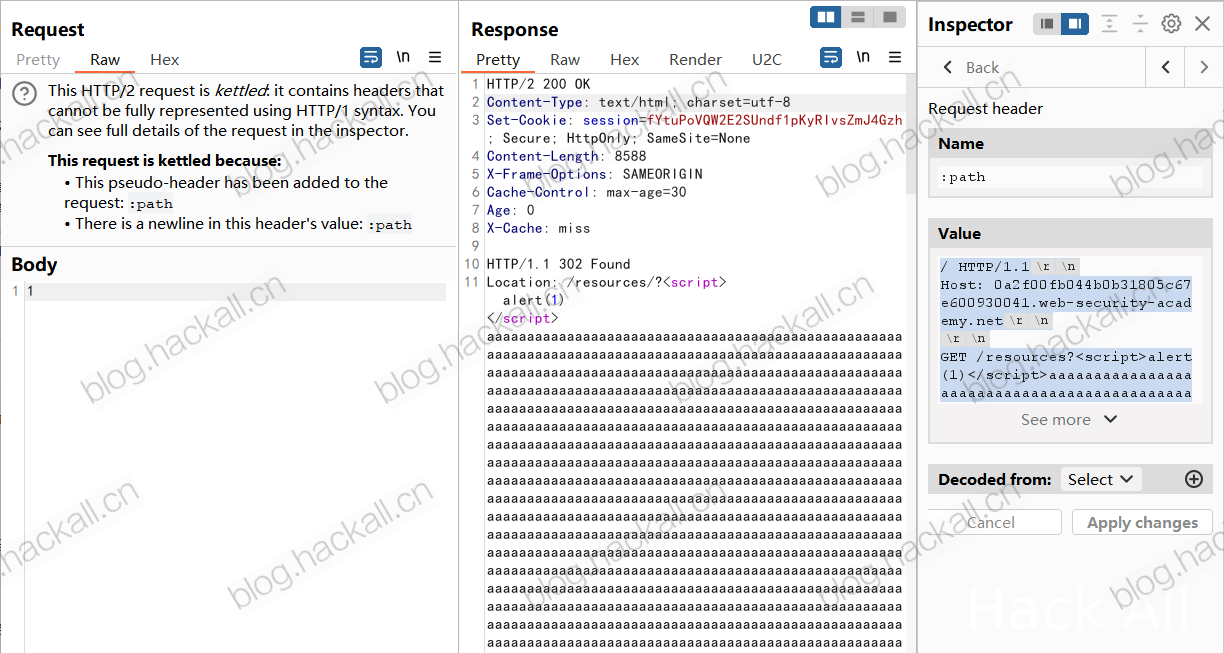The width and height of the screenshot is (1224, 653).
Task: Click 'HTTP/2 200 OK' response line
Action: 538,84
